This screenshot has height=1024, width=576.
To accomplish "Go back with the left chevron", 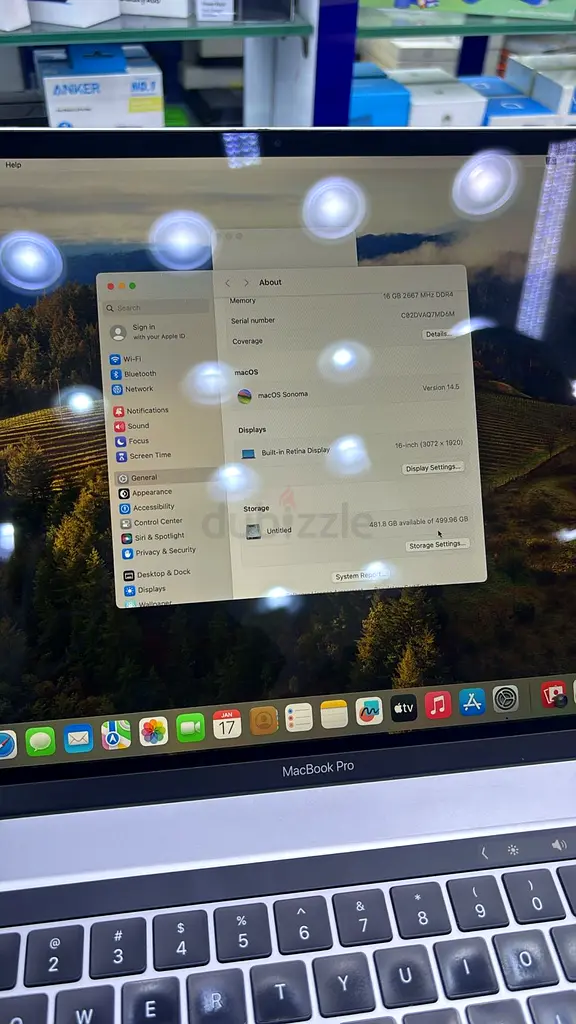I will (x=227, y=283).
